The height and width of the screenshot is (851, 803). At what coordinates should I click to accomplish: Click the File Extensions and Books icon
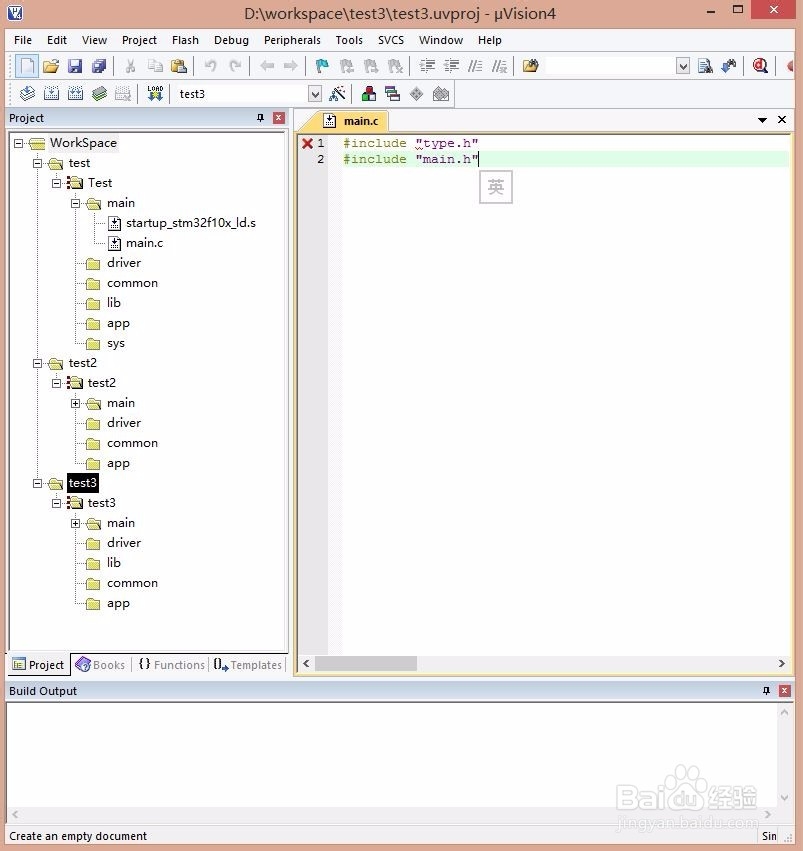[x=369, y=94]
